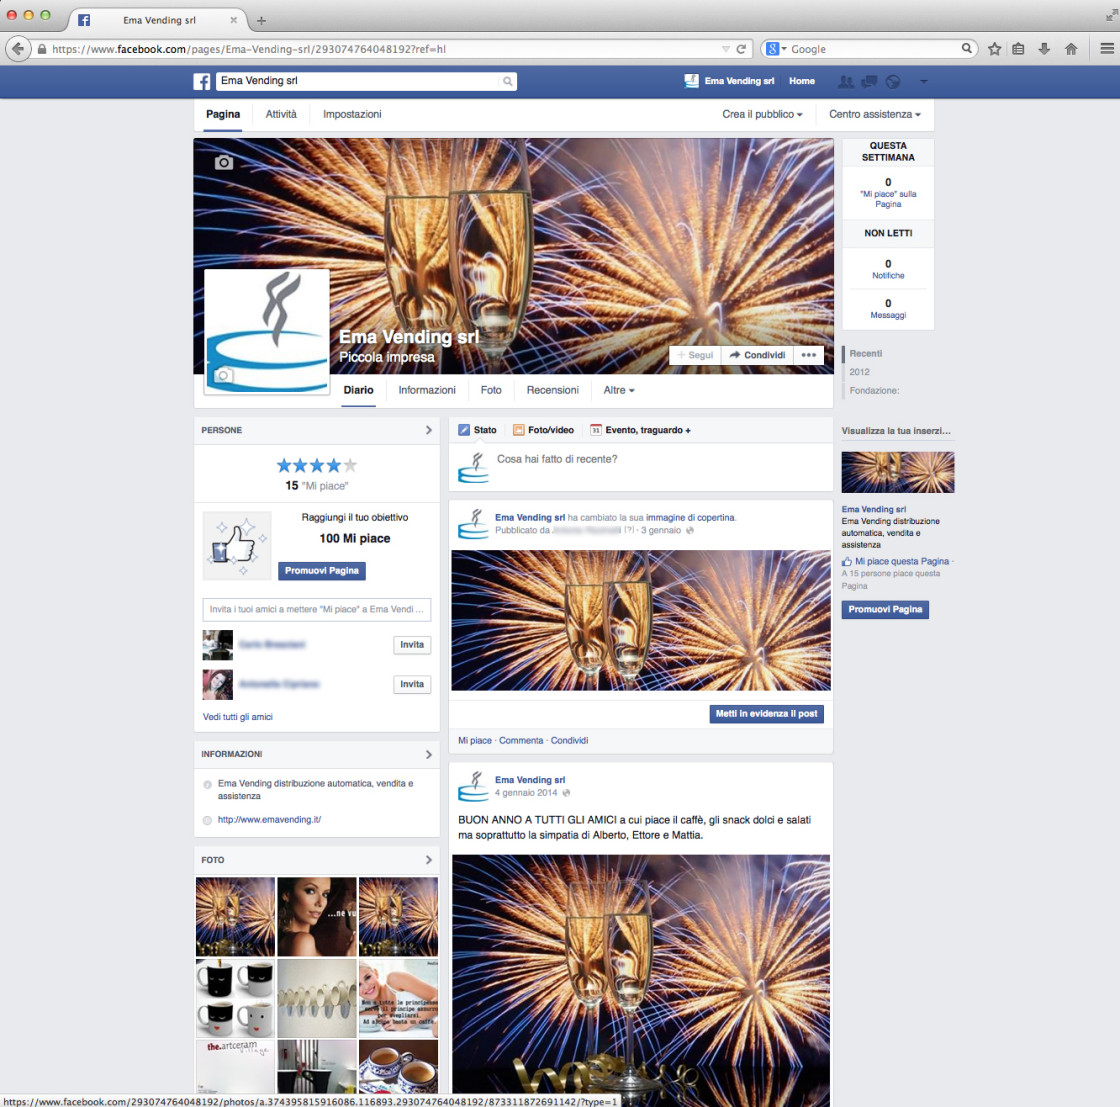Screen dimensions: 1120x1107
Task: Expand Crea il pubblico dropdown
Action: (x=762, y=114)
